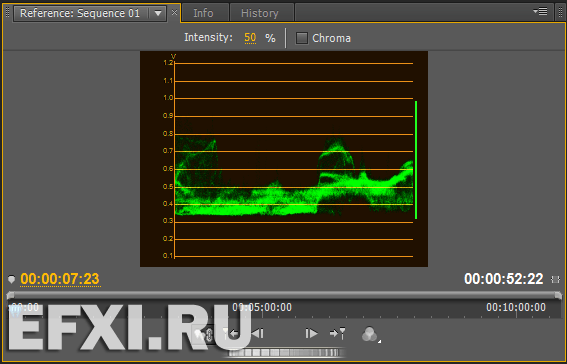This screenshot has height=364, width=567.
Task: Click time ruler at 00:05:00:00 mark
Action: pos(262,308)
